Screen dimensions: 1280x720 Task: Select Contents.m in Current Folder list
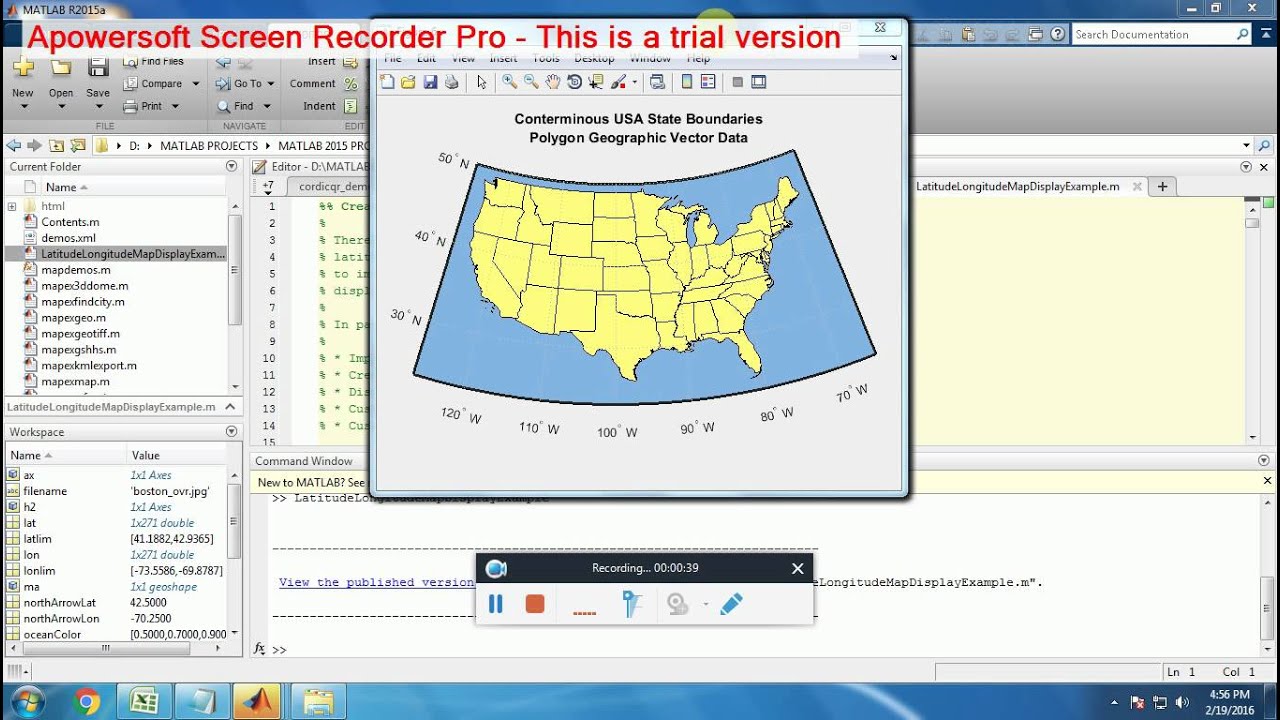click(x=70, y=222)
